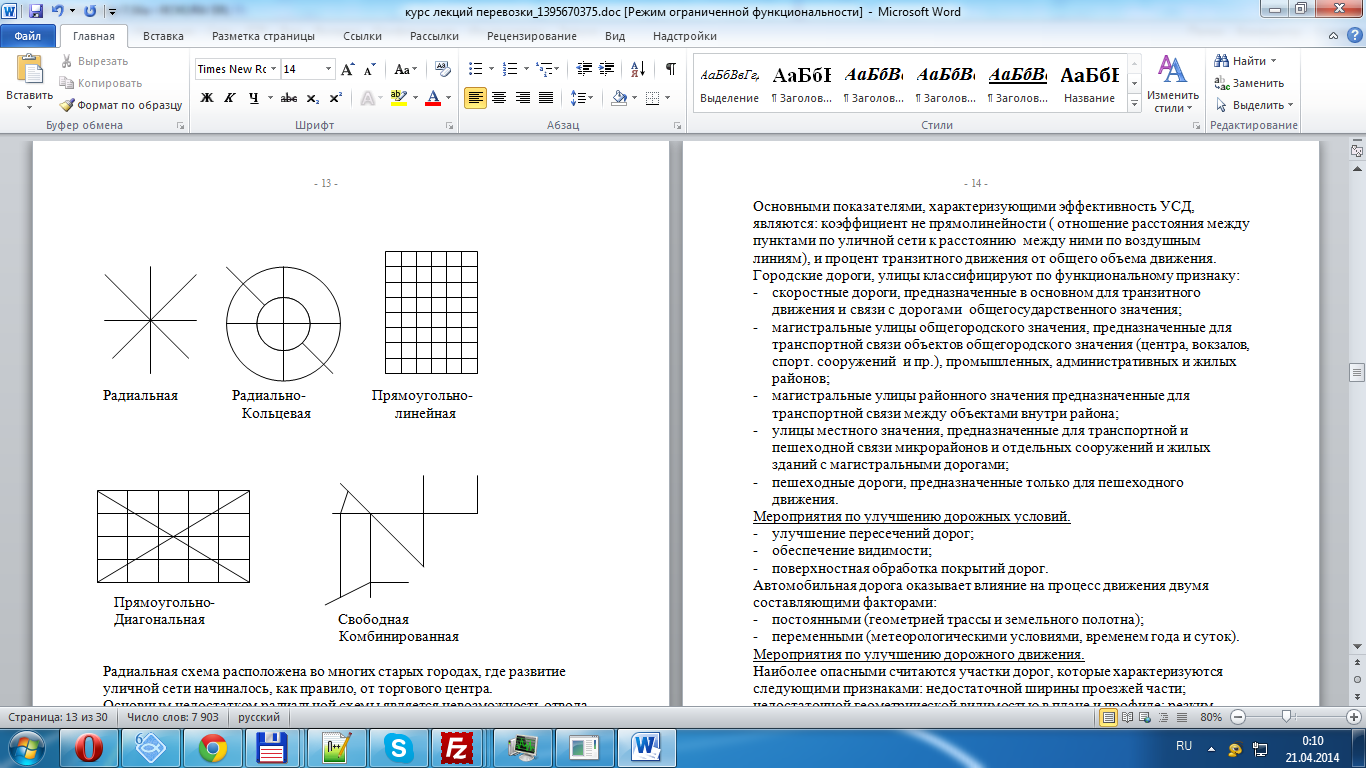Open line spacing dropdown
This screenshot has width=1366, height=768.
tap(581, 98)
